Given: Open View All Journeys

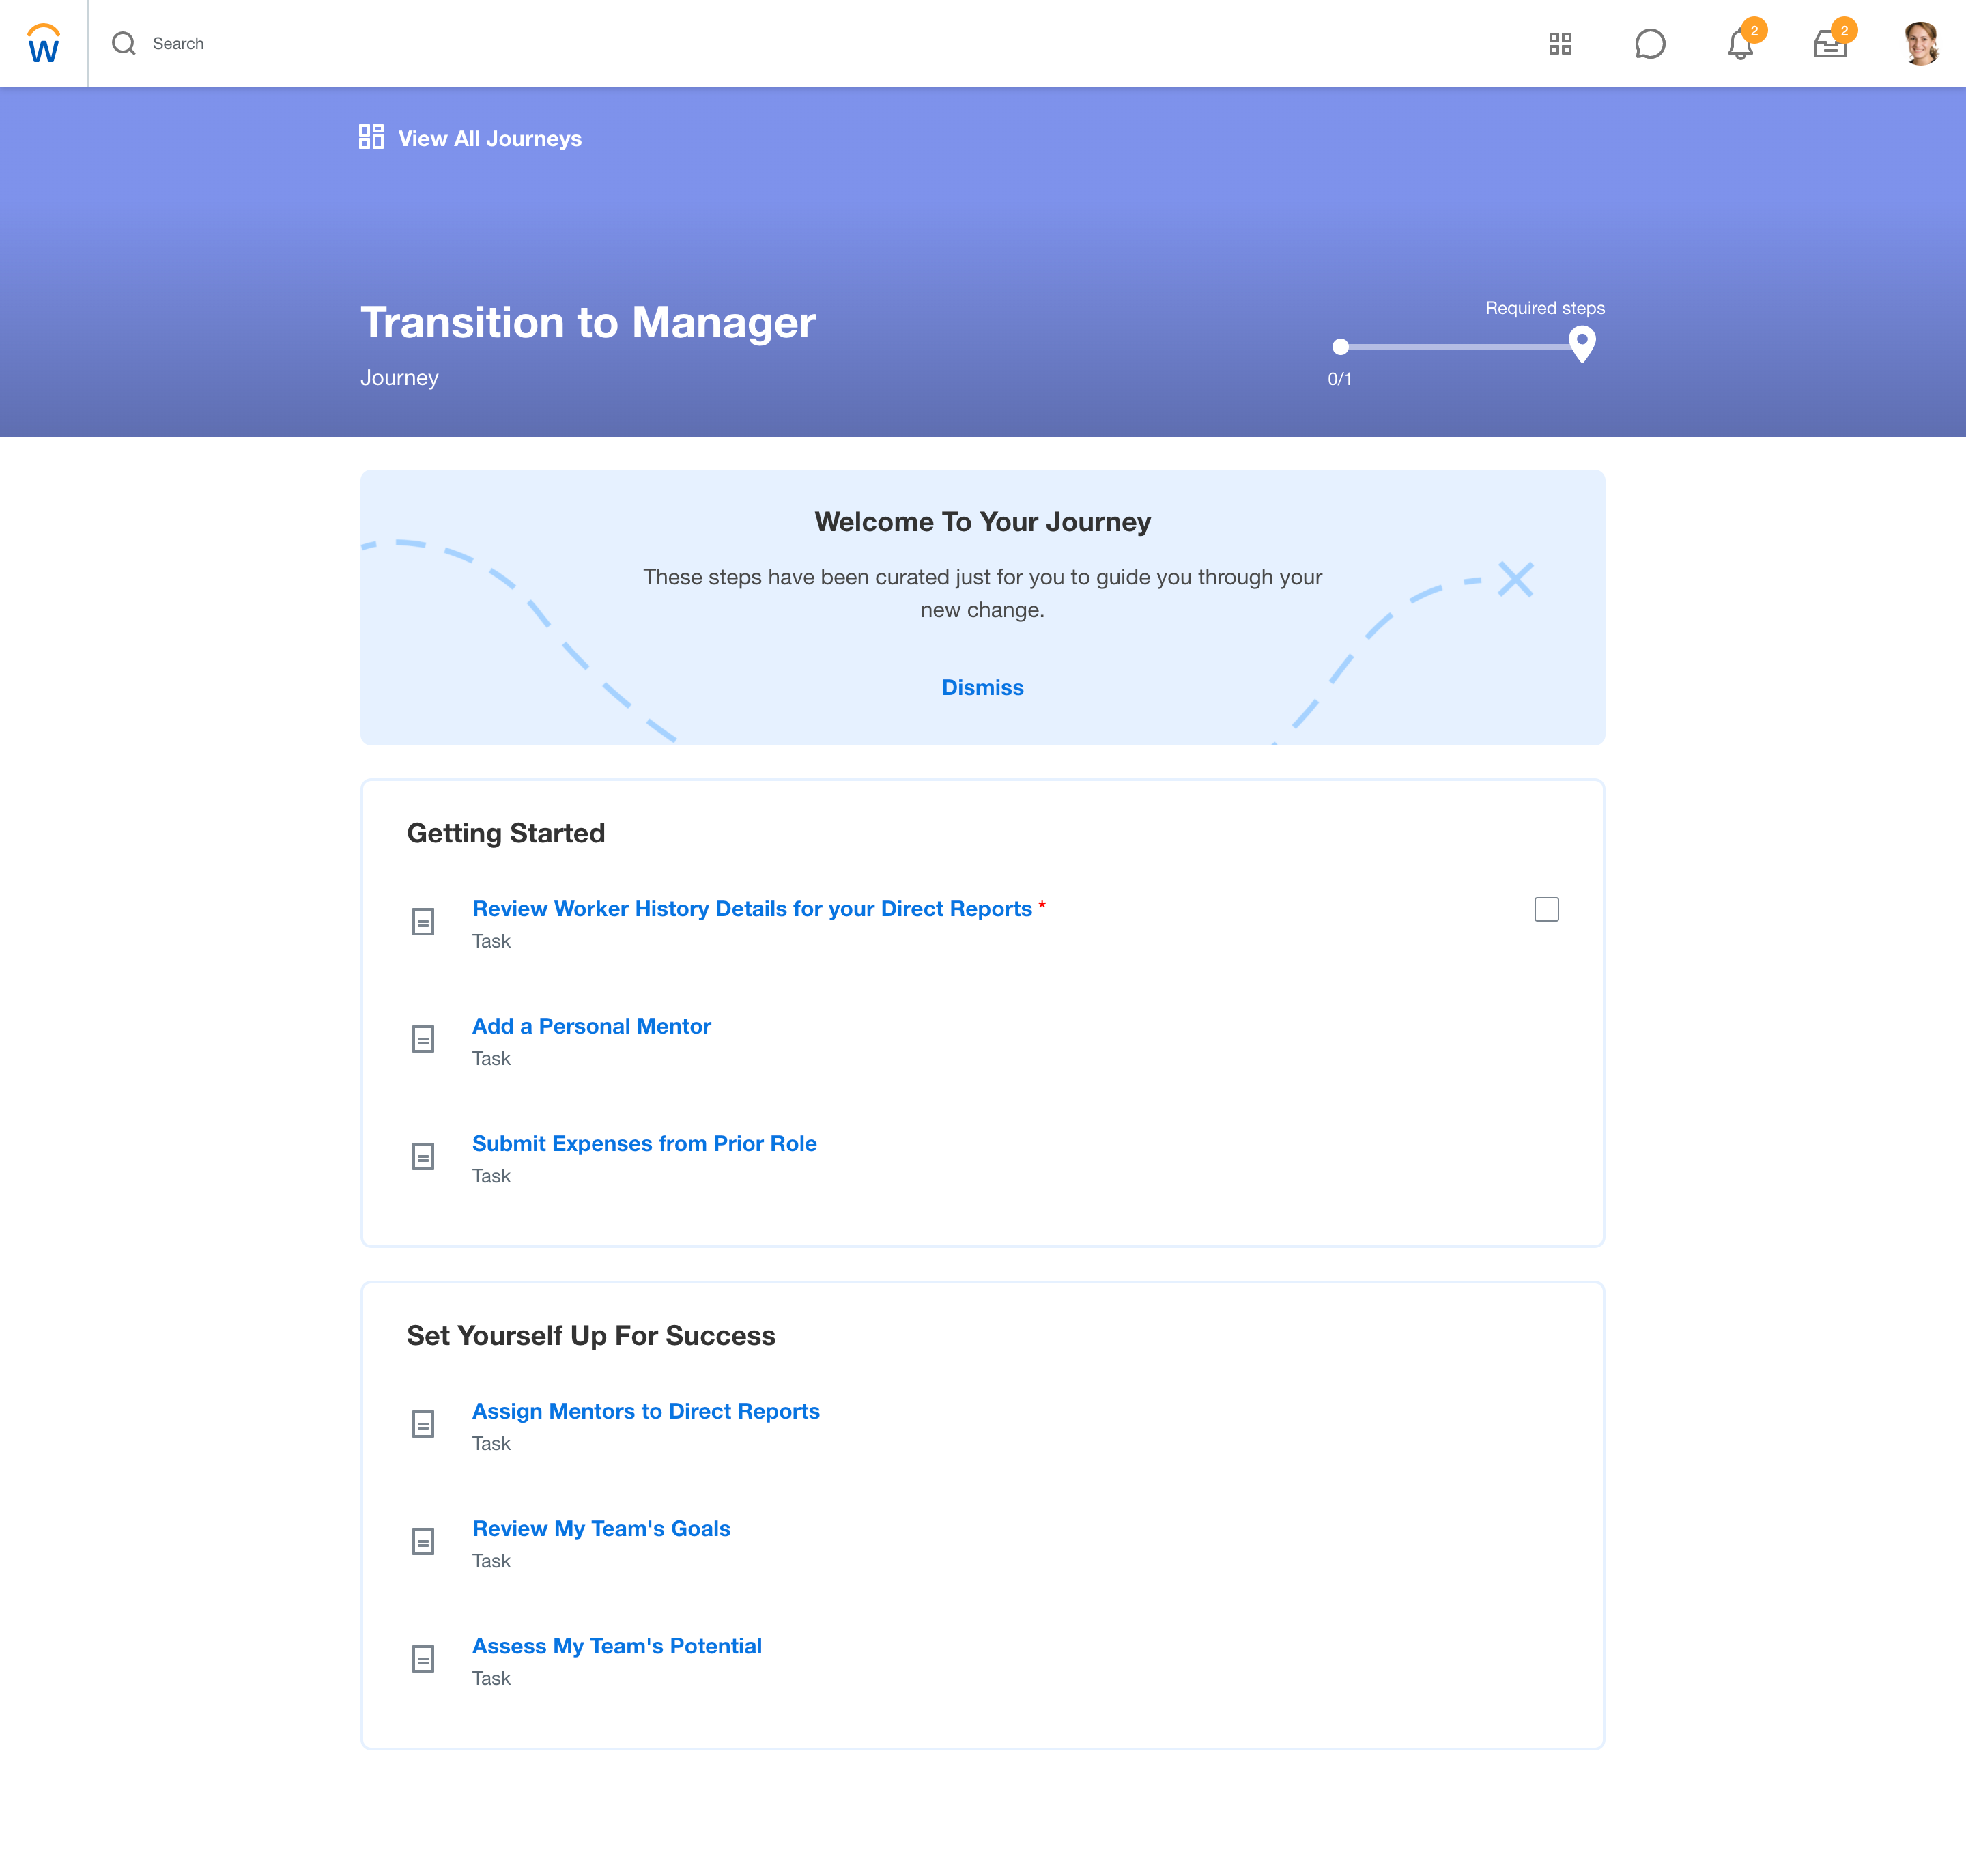Looking at the screenshot, I should (489, 138).
